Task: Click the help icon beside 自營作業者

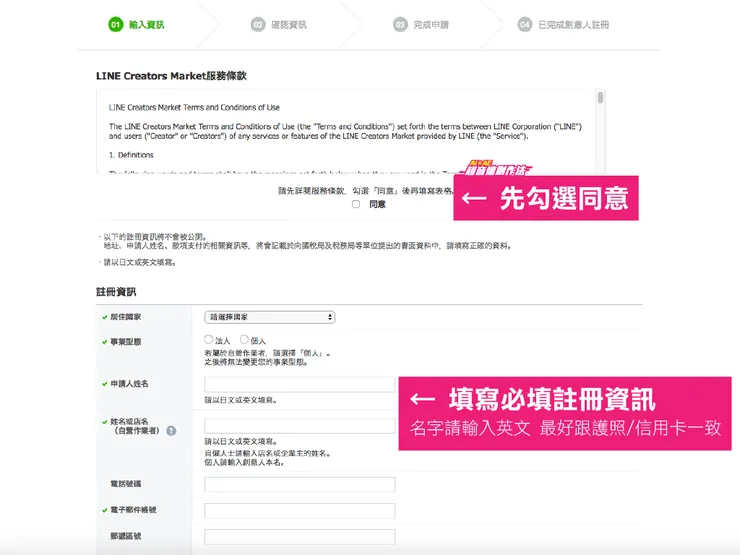Action: click(x=171, y=430)
